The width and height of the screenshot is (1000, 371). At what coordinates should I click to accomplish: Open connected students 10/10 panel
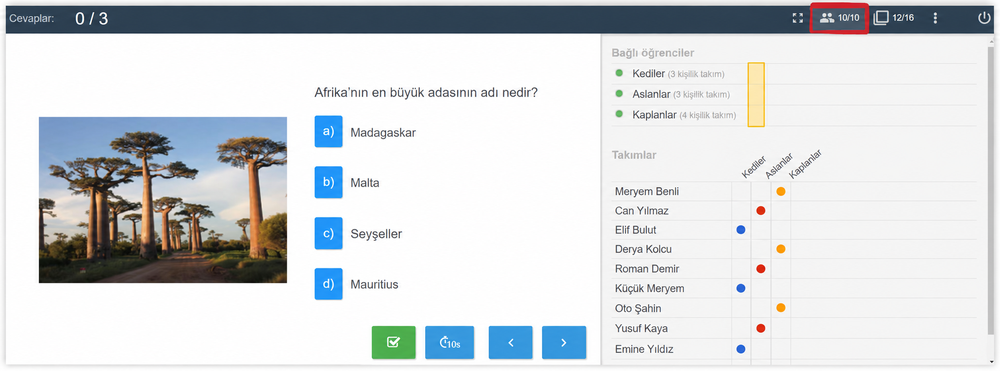[839, 18]
